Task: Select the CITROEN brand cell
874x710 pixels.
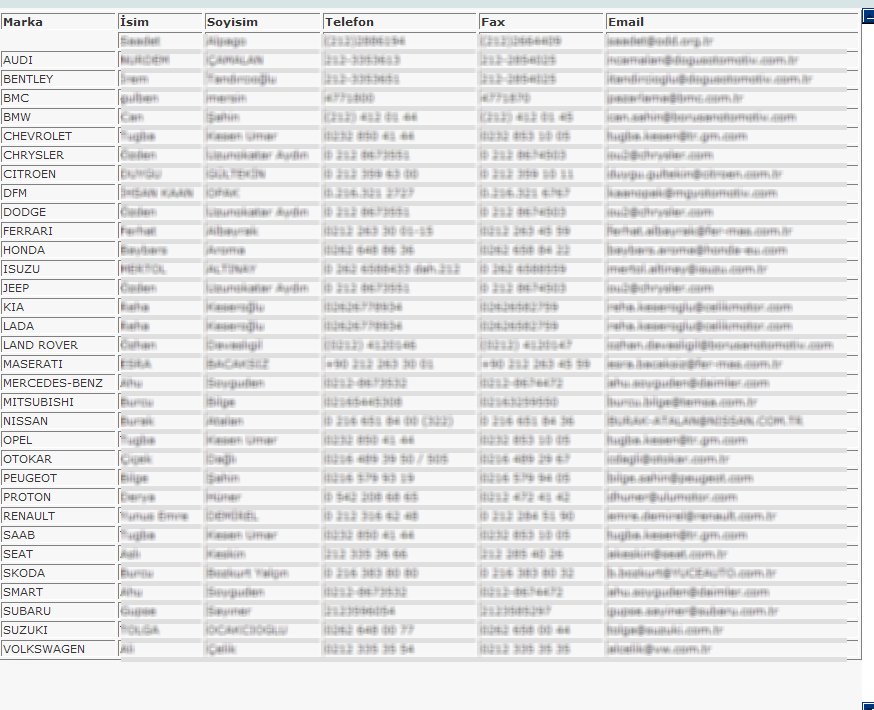Action: 58,174
